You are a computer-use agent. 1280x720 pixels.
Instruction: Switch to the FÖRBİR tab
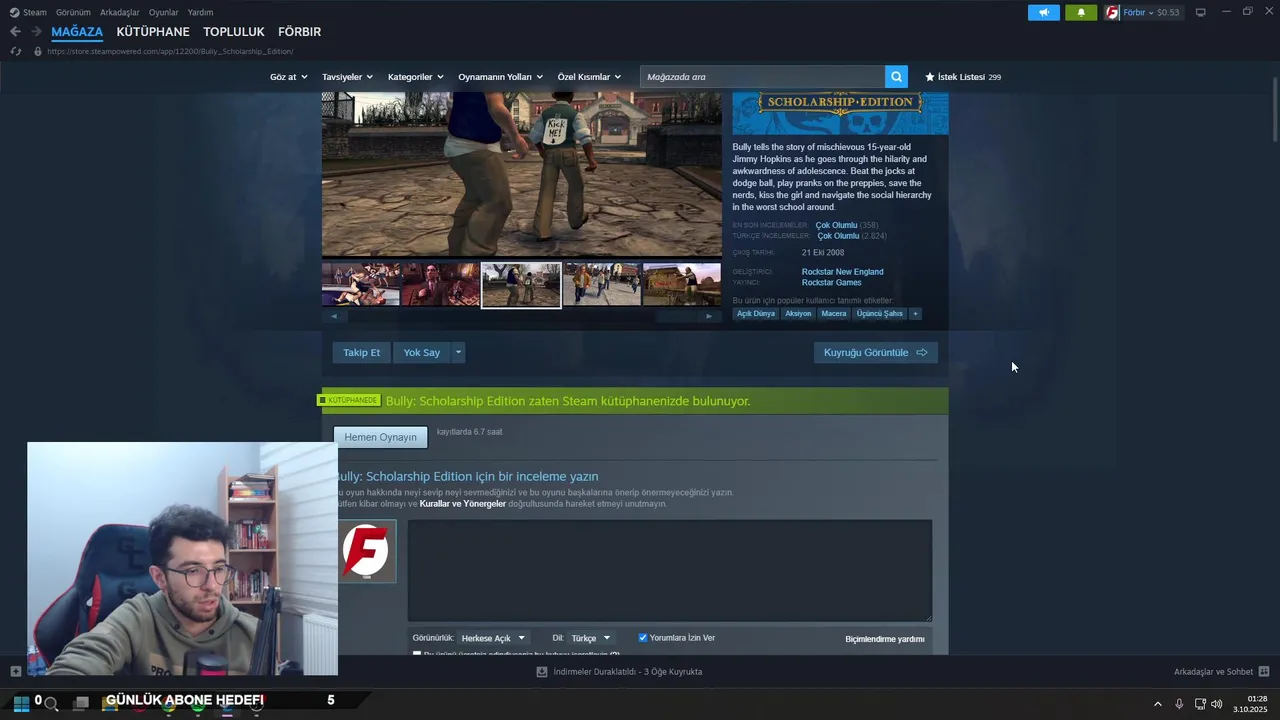tap(299, 32)
